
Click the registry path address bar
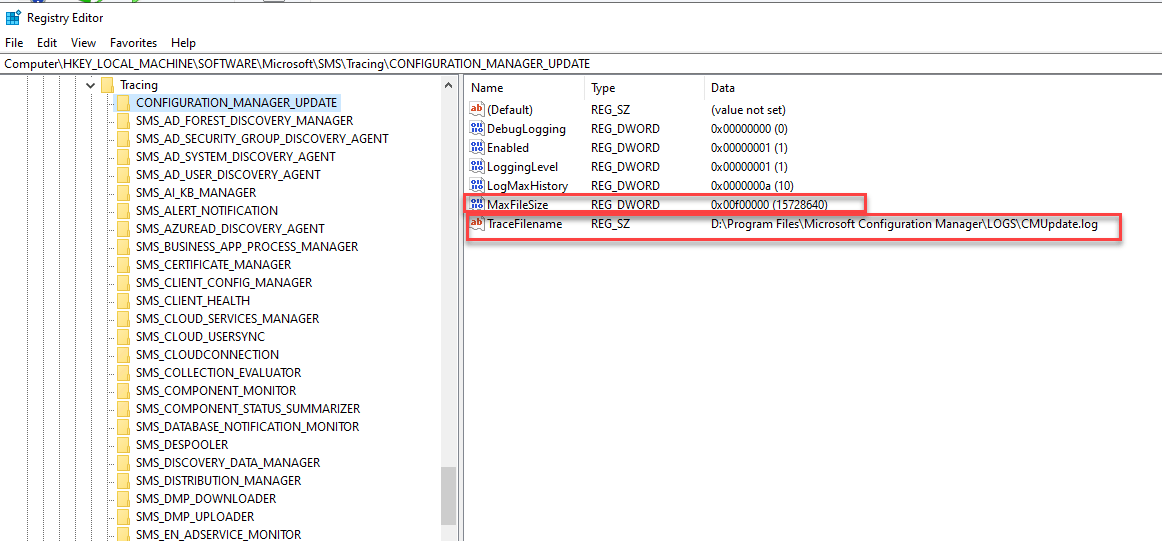(x=581, y=64)
